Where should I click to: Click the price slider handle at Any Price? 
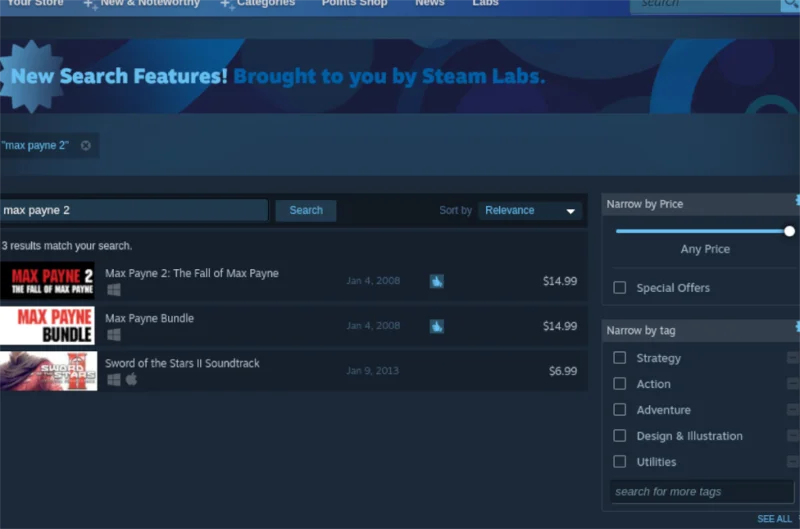(x=789, y=231)
